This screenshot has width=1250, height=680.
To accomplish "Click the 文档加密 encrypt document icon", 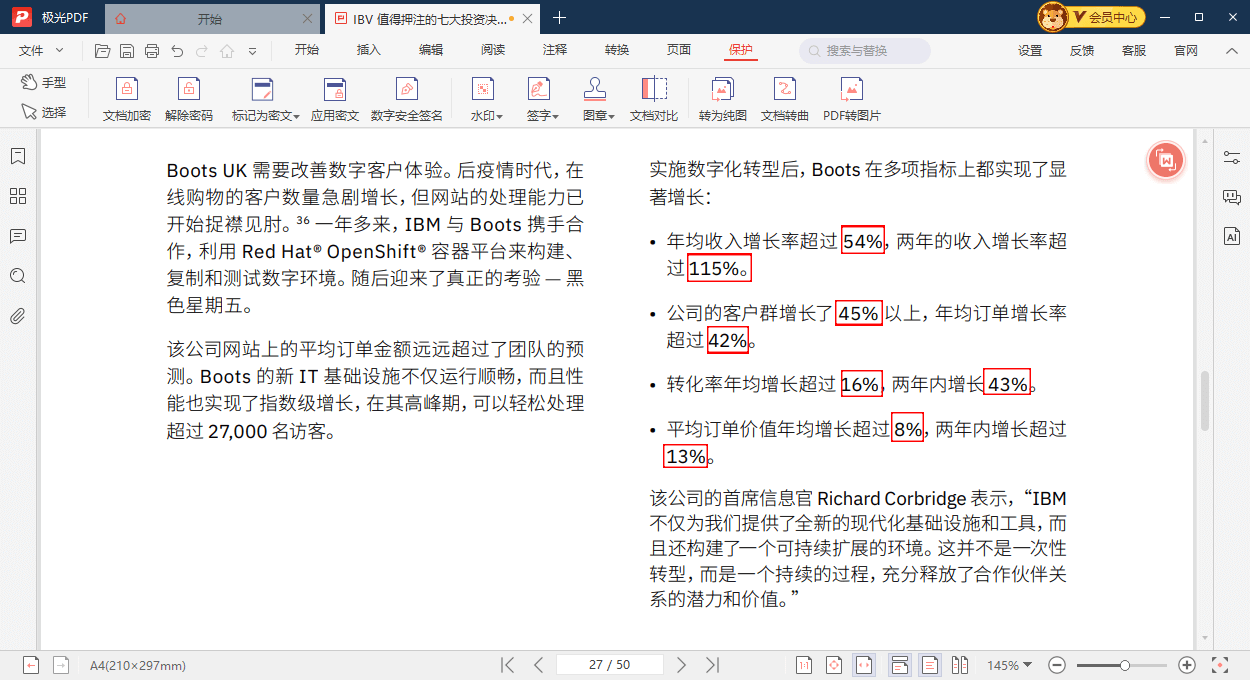I will (x=127, y=90).
